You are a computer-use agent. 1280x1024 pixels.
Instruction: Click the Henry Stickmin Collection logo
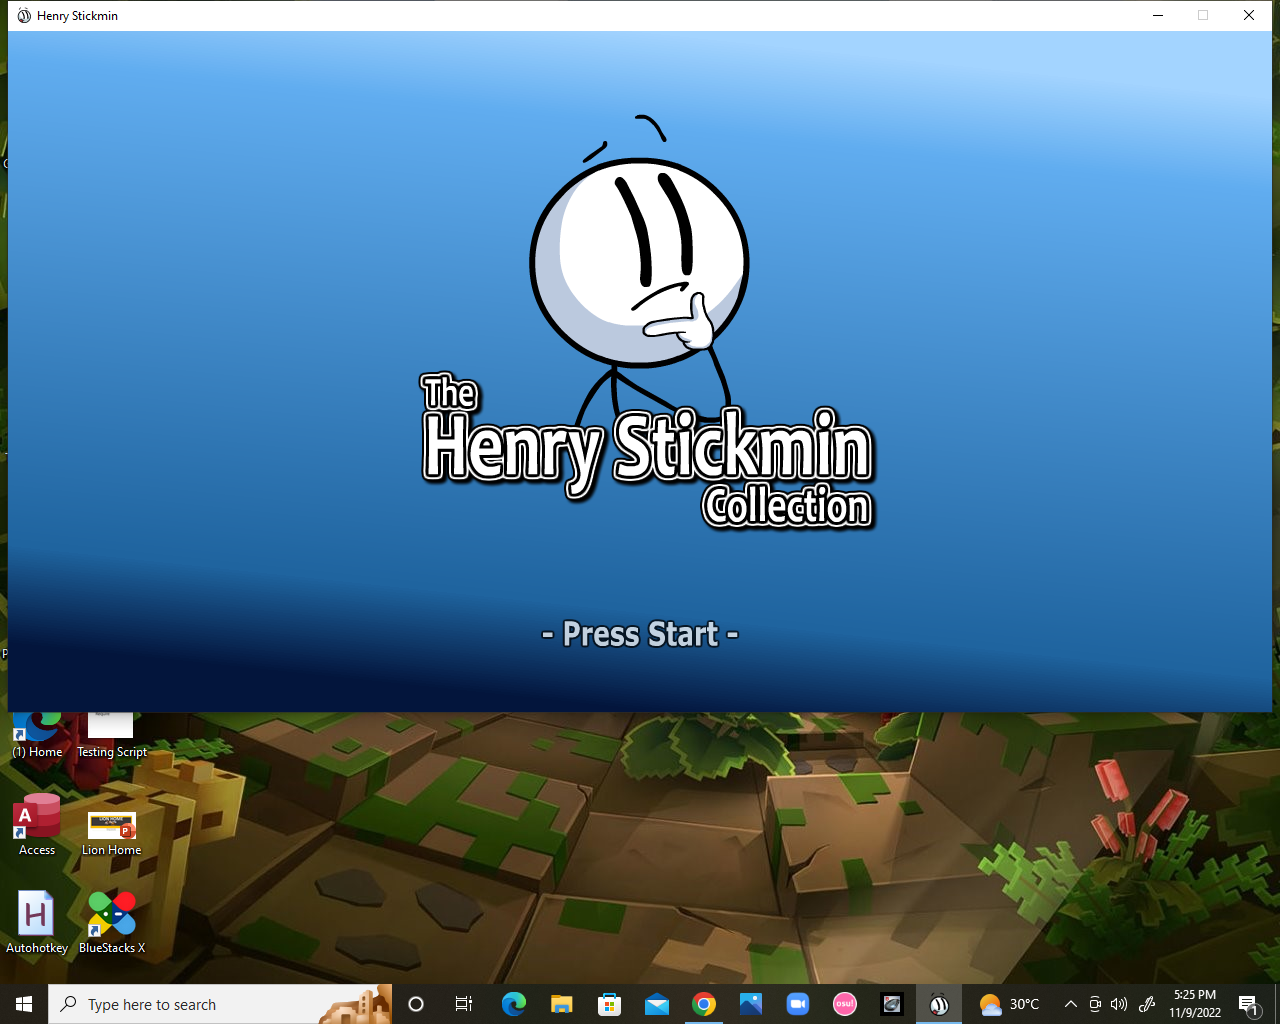coord(647,451)
